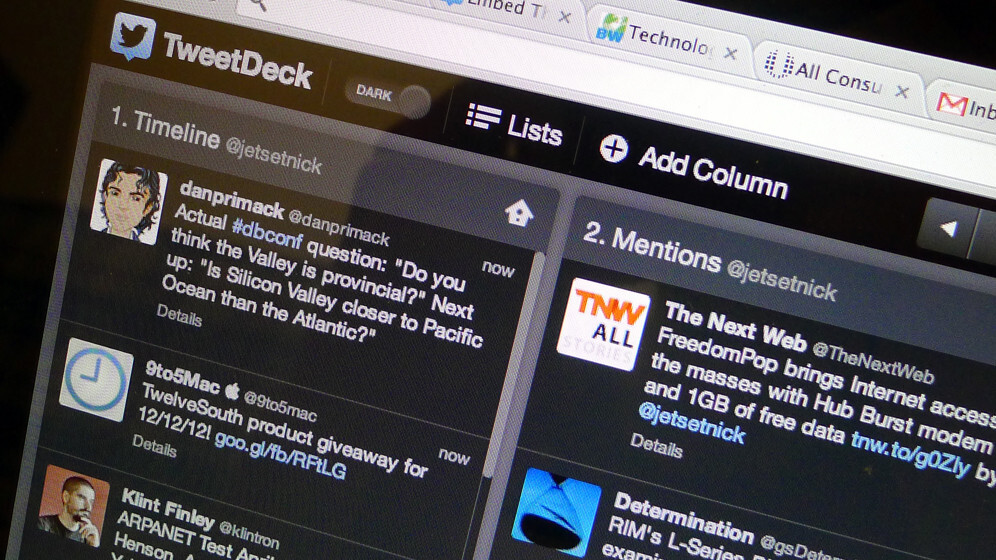
Task: Click the left arrow column scroll button
Action: [x=945, y=228]
